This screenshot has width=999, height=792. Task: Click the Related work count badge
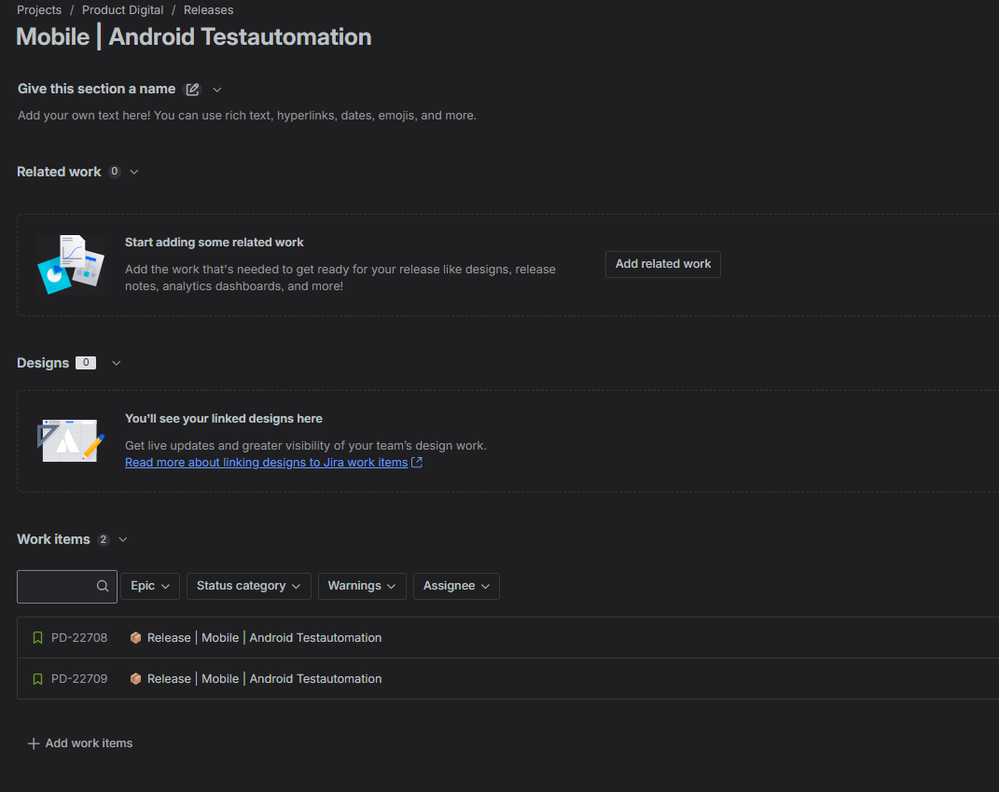click(115, 171)
